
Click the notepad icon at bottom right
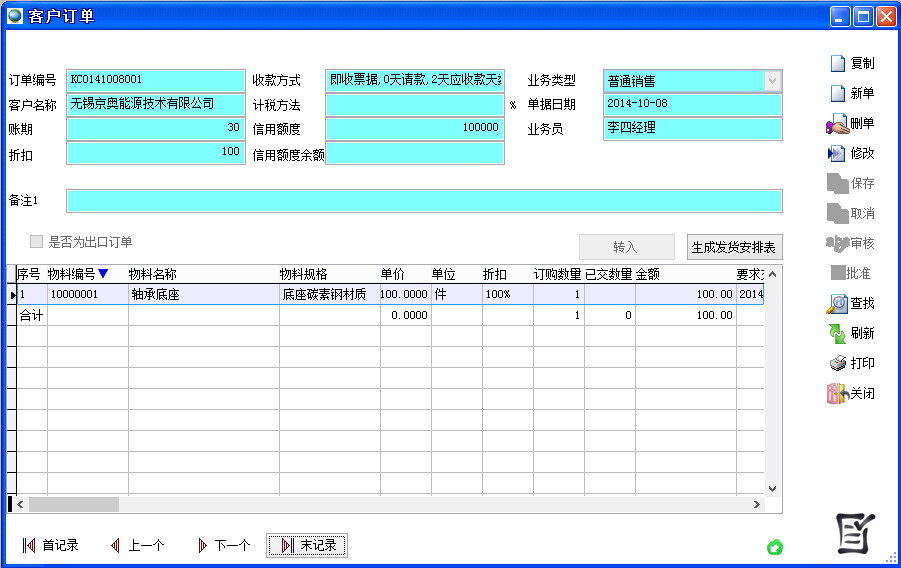coord(855,533)
